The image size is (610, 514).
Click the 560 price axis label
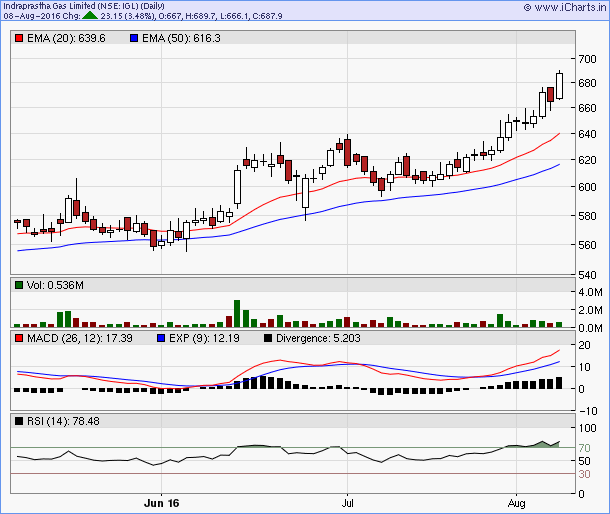[x=587, y=245]
